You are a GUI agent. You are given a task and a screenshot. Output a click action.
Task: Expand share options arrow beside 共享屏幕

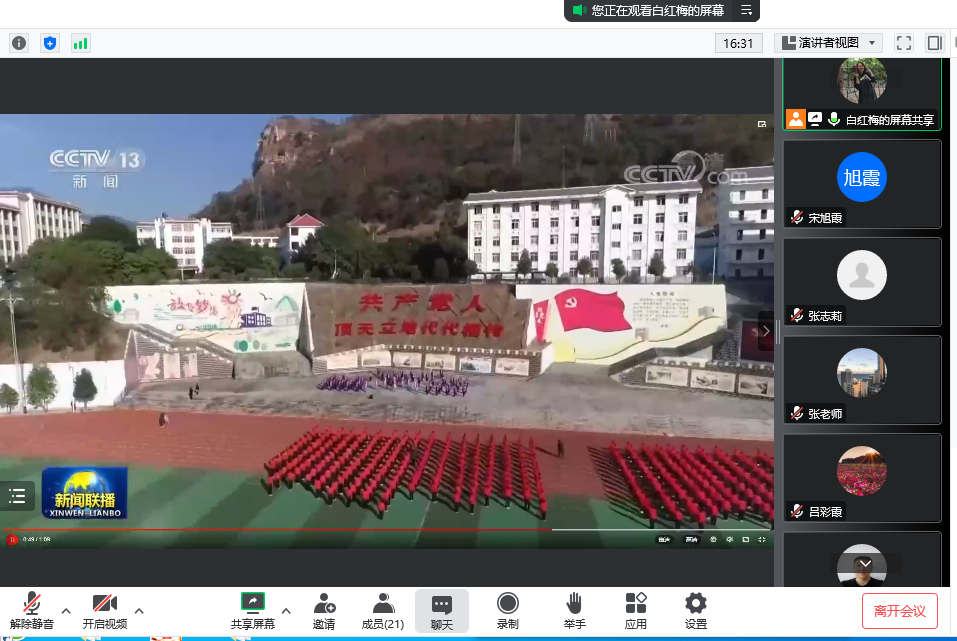(x=286, y=610)
